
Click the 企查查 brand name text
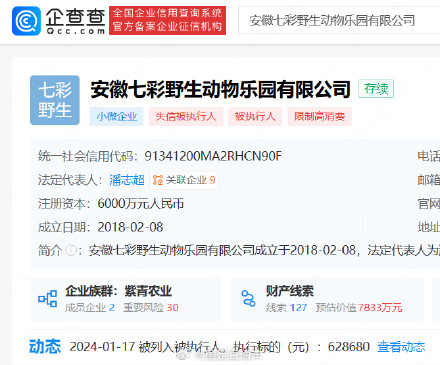coord(75,17)
